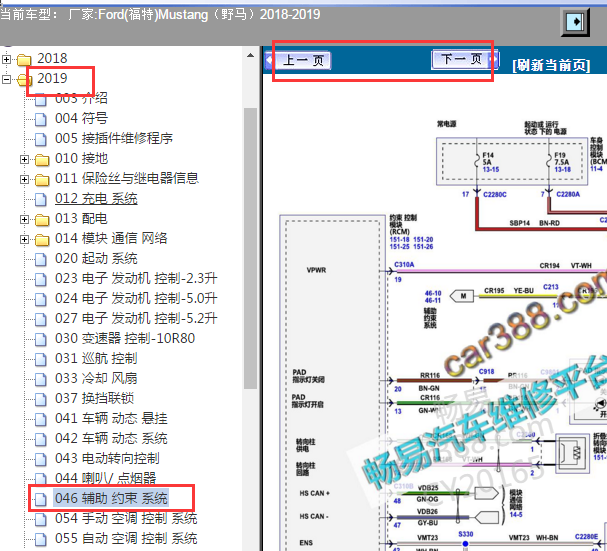Open 020 起动 系统 diagram
The height and width of the screenshot is (551, 607).
click(x=96, y=259)
